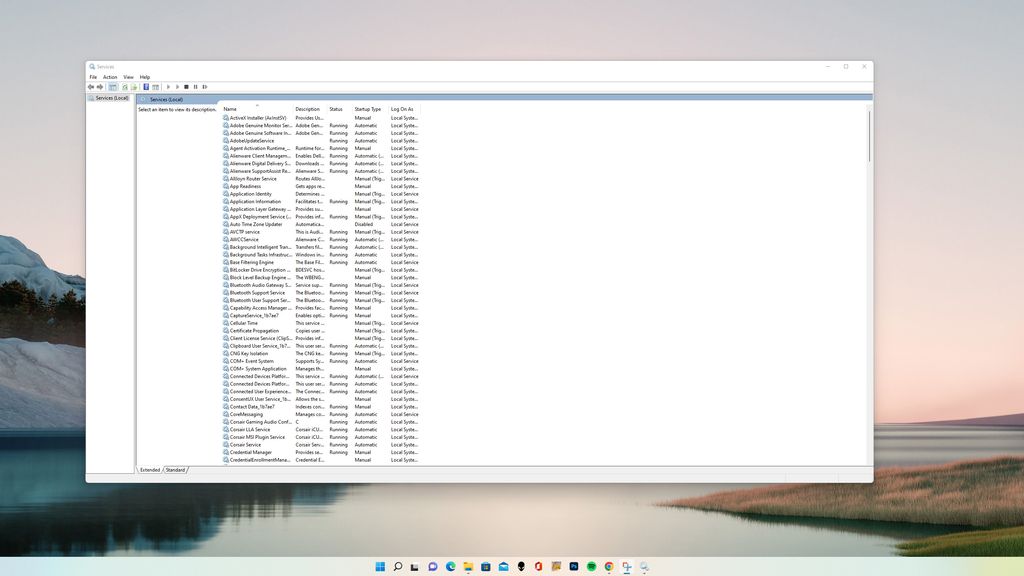Open Help using the toolbar Help icon
This screenshot has width=1024, height=576.
click(146, 87)
